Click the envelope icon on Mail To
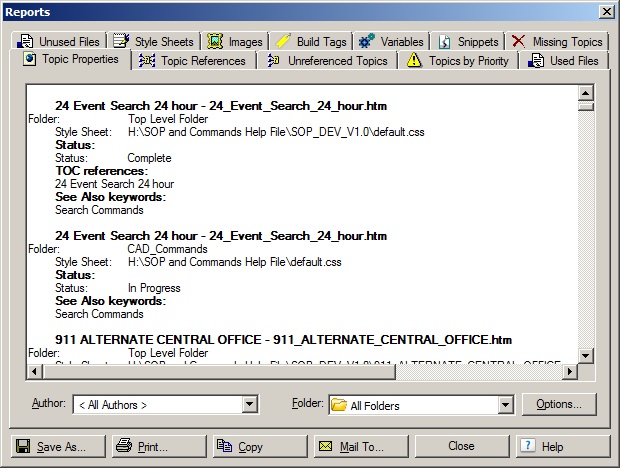The image size is (620, 468). tap(326, 446)
